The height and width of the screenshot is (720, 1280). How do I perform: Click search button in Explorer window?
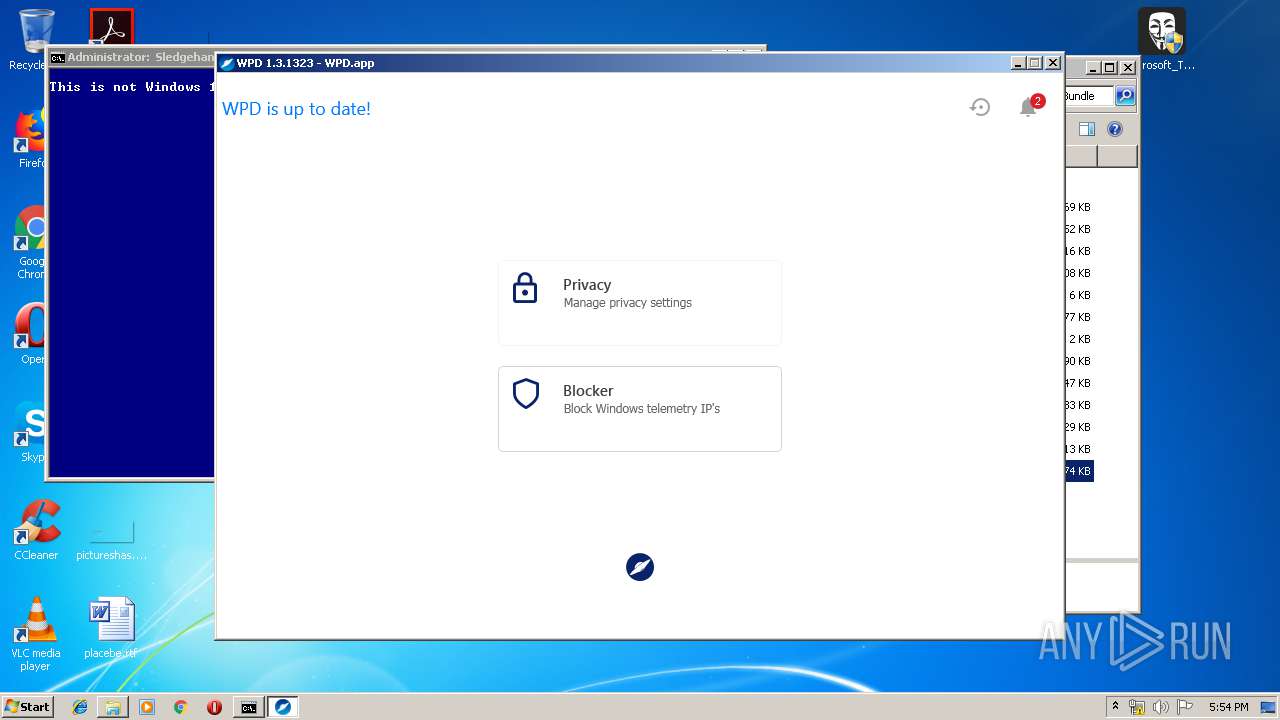[1125, 96]
